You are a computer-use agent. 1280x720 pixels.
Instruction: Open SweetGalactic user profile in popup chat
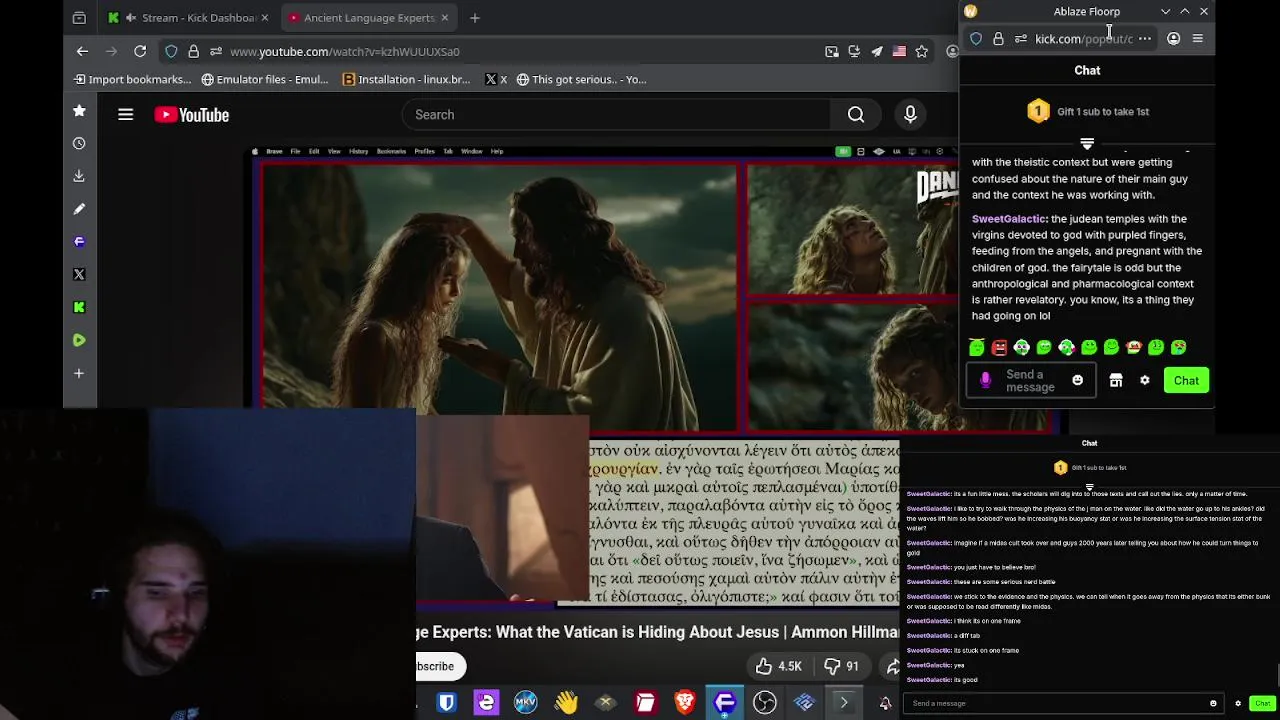click(1009, 219)
